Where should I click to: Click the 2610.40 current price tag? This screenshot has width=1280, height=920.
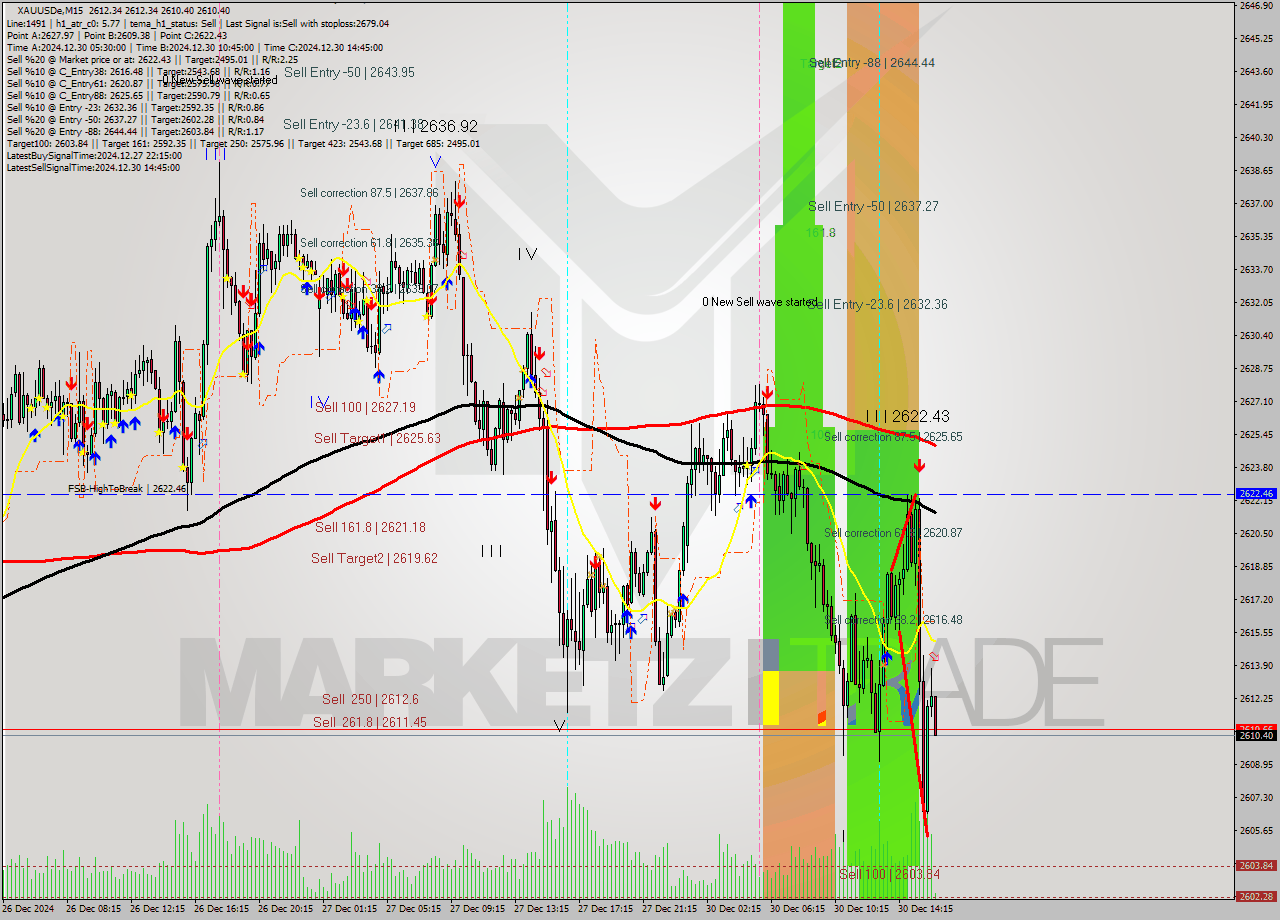click(1256, 735)
